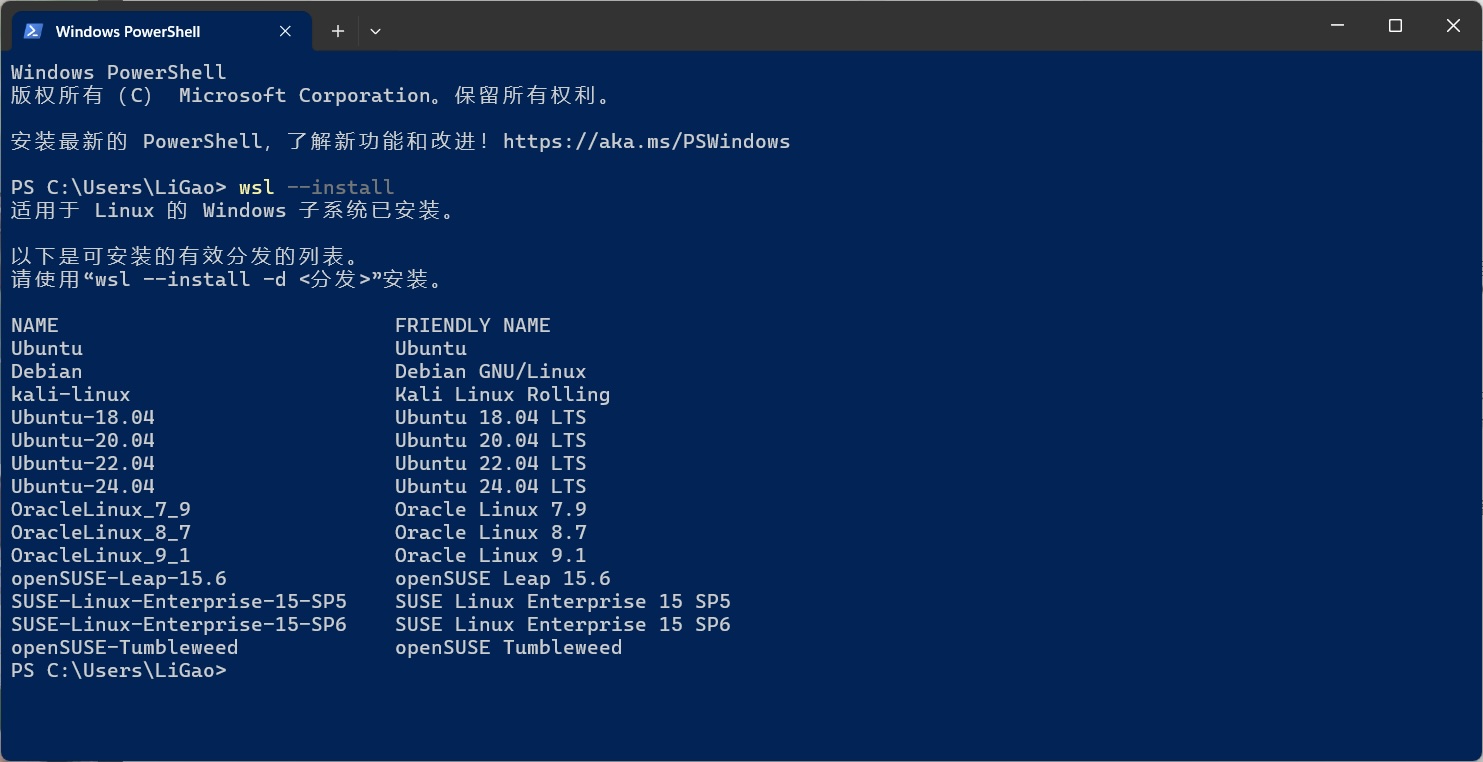Image resolution: width=1483 pixels, height=762 pixels.
Task: Click the Debian GNU/Linux friendly name
Action: (x=491, y=372)
